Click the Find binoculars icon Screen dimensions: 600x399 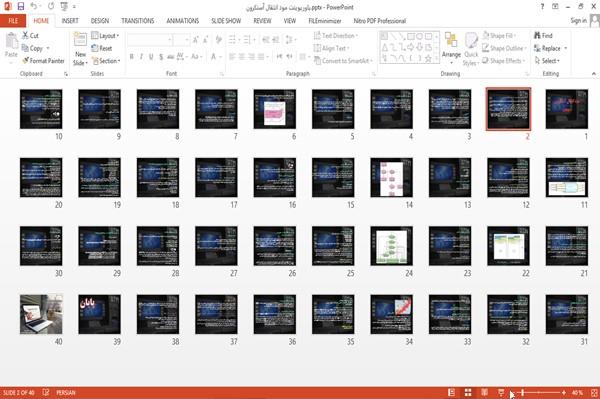(x=538, y=36)
